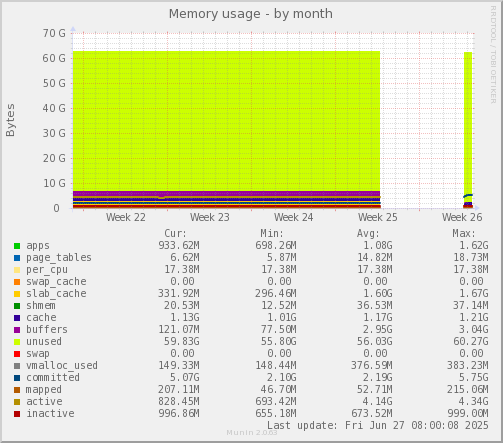Screen dimensions: 503x443
Task: Click the page_tables blue legend swatch
Action: pyautogui.click(x=17, y=258)
